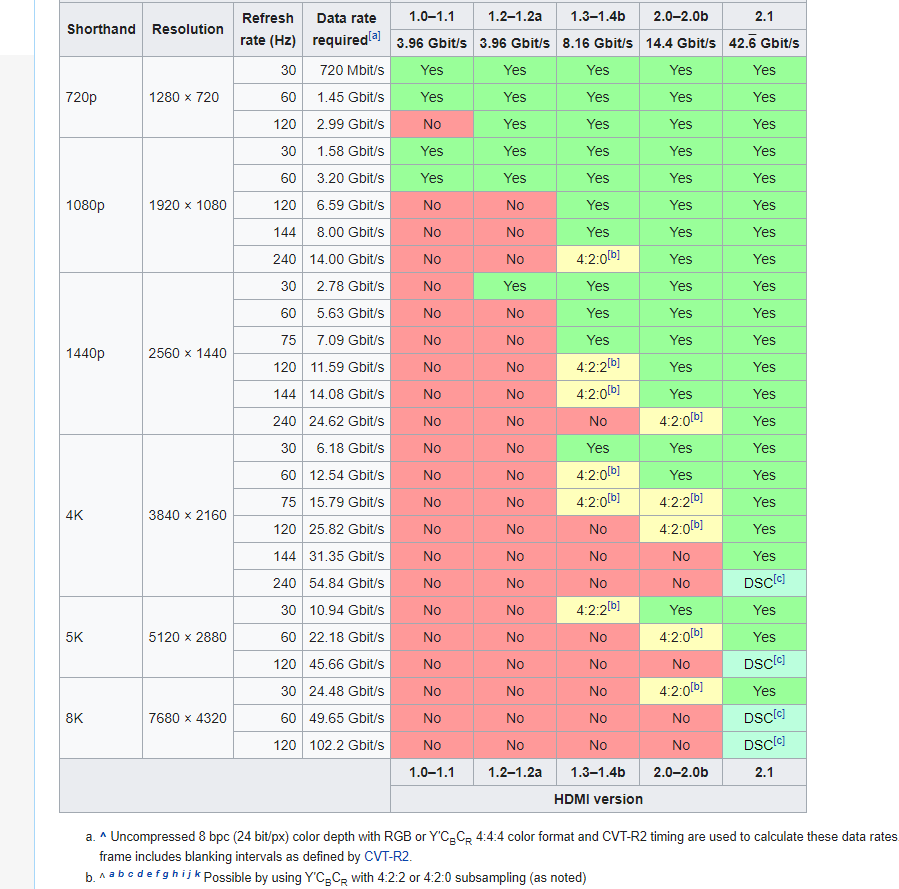Click the 1.3–1.4b cell in table footer
This screenshot has width=899, height=889.
[597, 772]
